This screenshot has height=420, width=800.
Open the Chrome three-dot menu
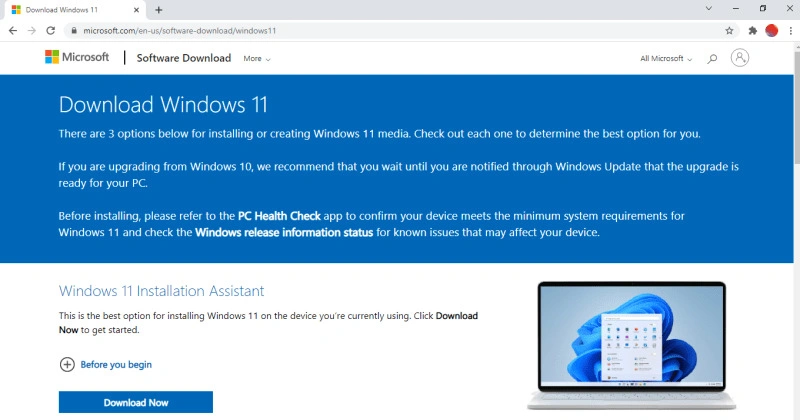(790, 31)
